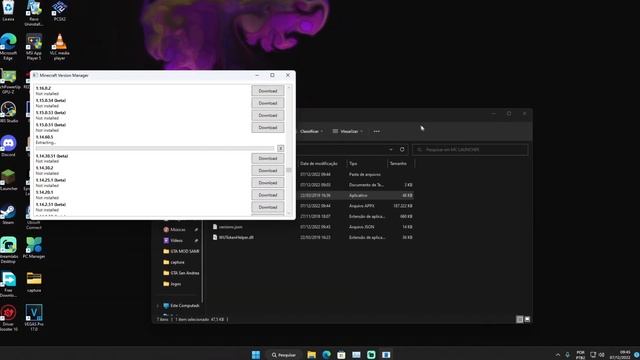Image resolution: width=640 pixels, height=360 pixels.
Task: Open File Explorer from the taskbar
Action: (x=311, y=355)
